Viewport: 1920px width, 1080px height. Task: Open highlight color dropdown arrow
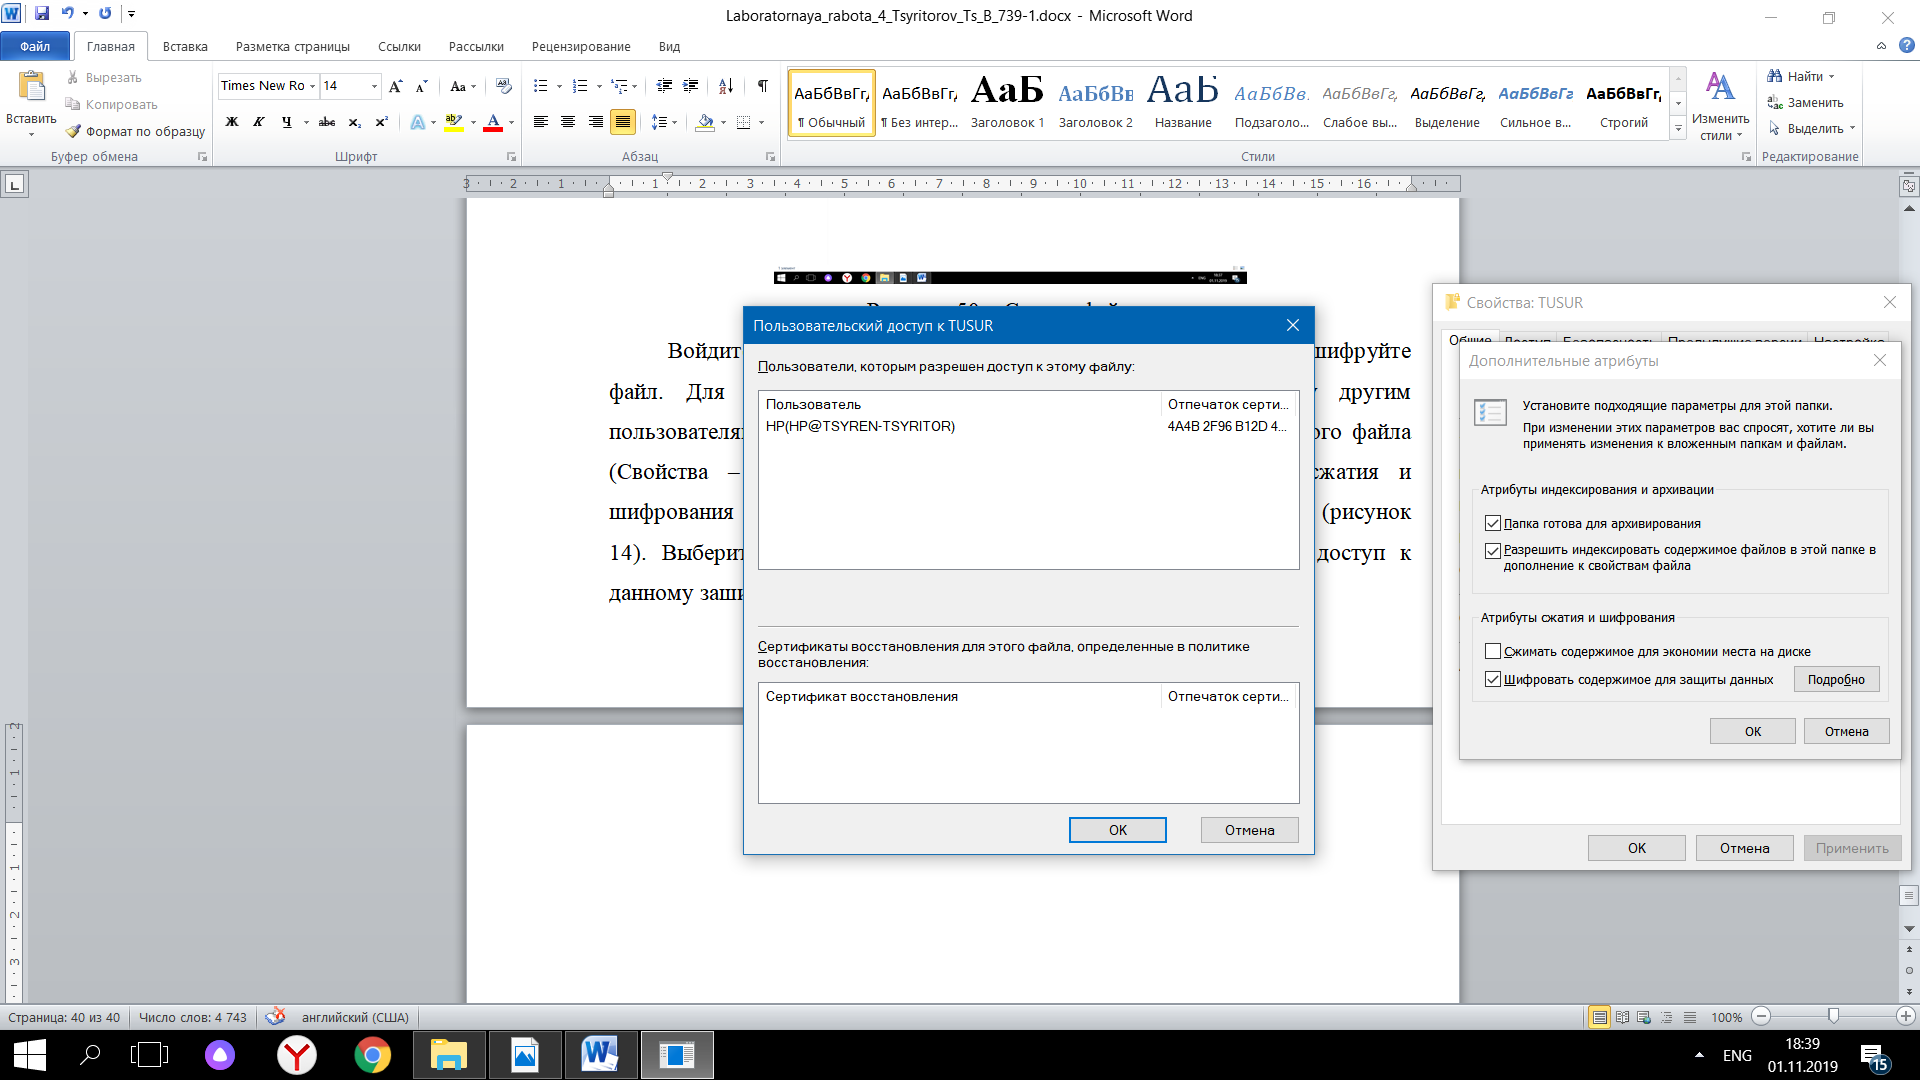(473, 122)
